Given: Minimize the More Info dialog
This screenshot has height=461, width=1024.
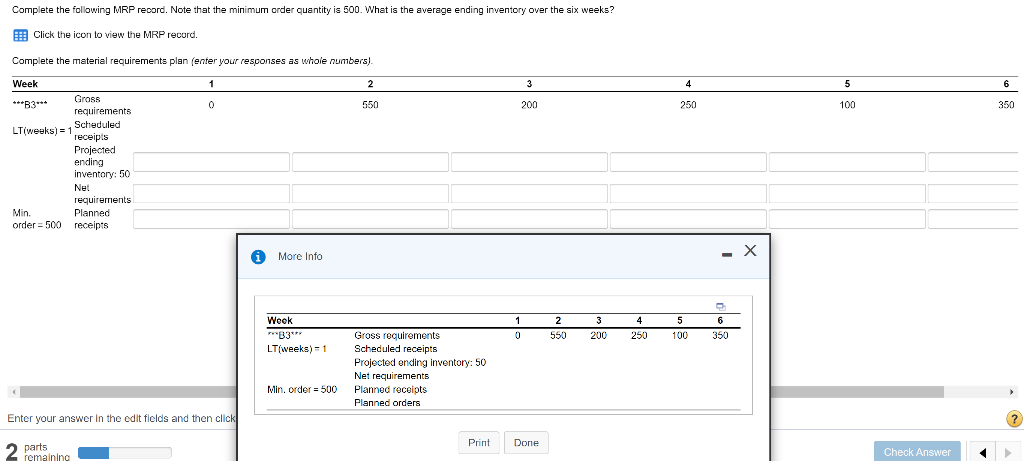Looking at the screenshot, I should point(727,255).
